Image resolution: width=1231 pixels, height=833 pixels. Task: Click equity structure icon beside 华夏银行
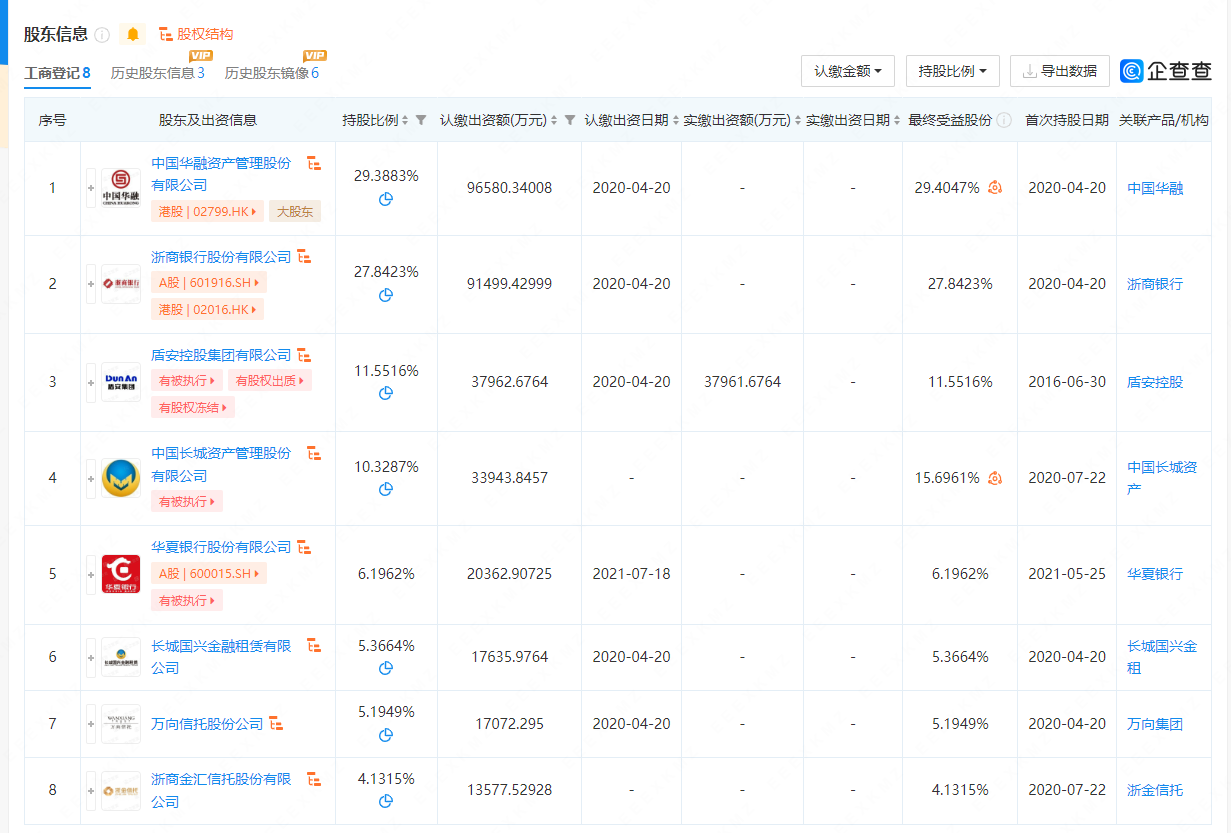point(304,547)
